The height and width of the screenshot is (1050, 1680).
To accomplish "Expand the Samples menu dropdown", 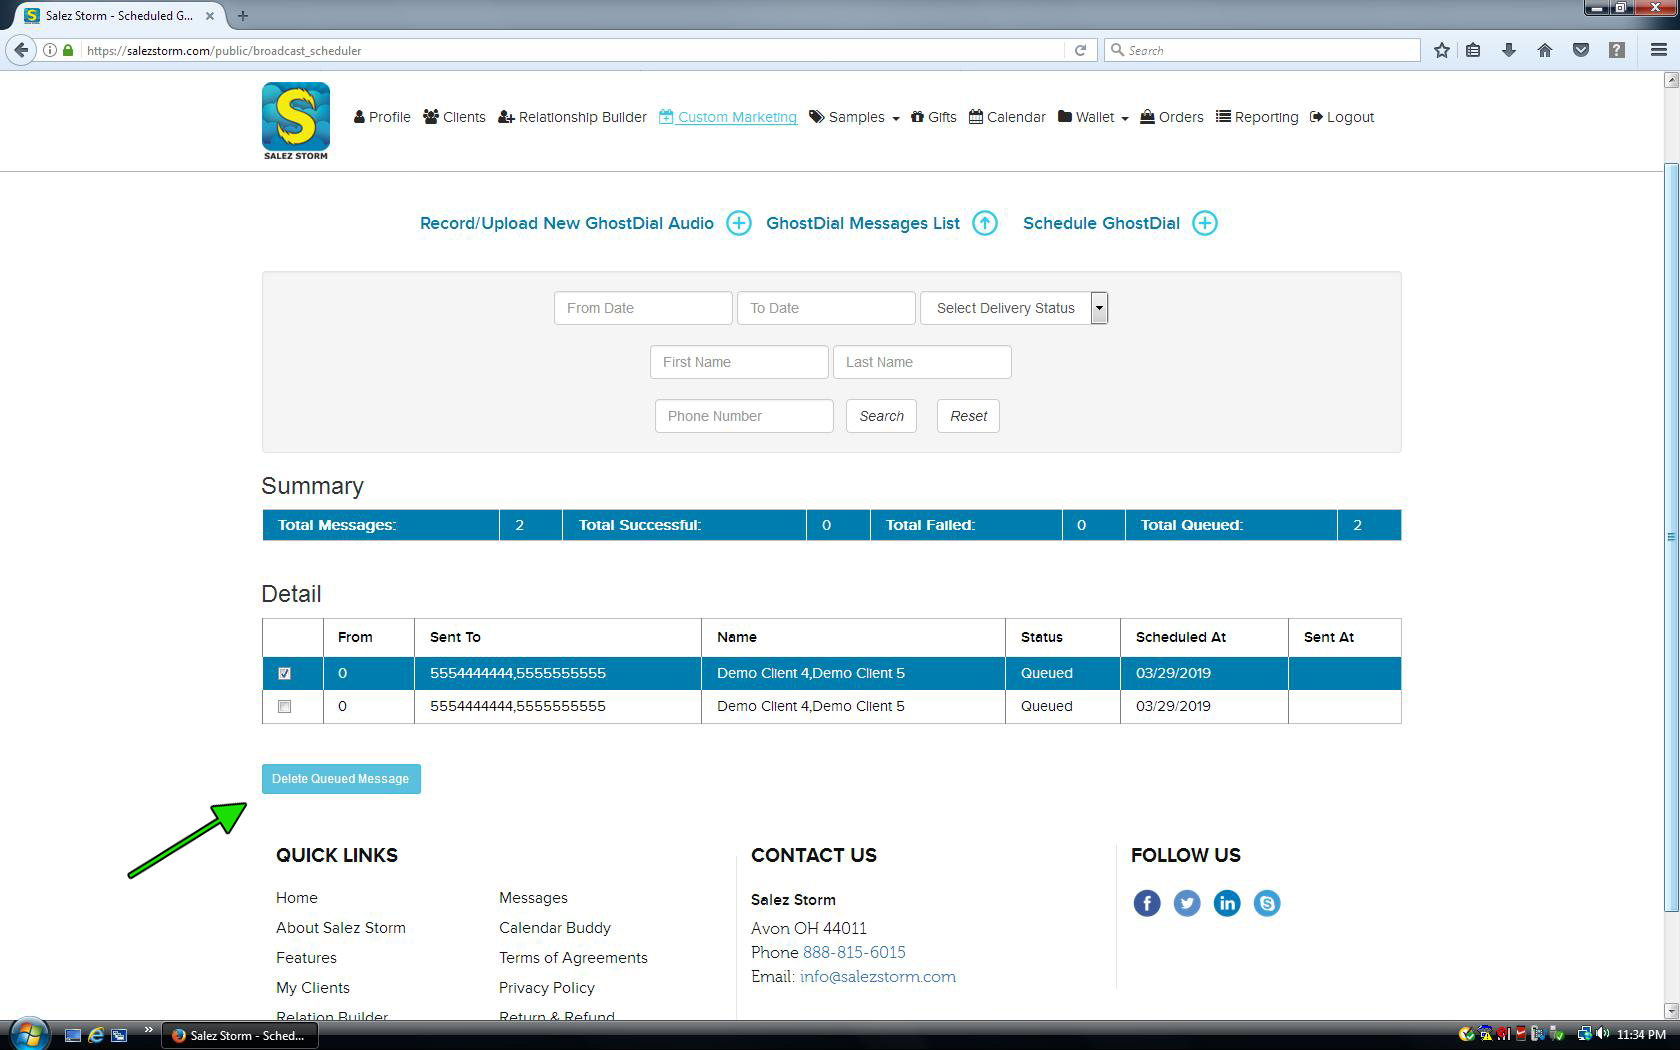I will tap(854, 117).
